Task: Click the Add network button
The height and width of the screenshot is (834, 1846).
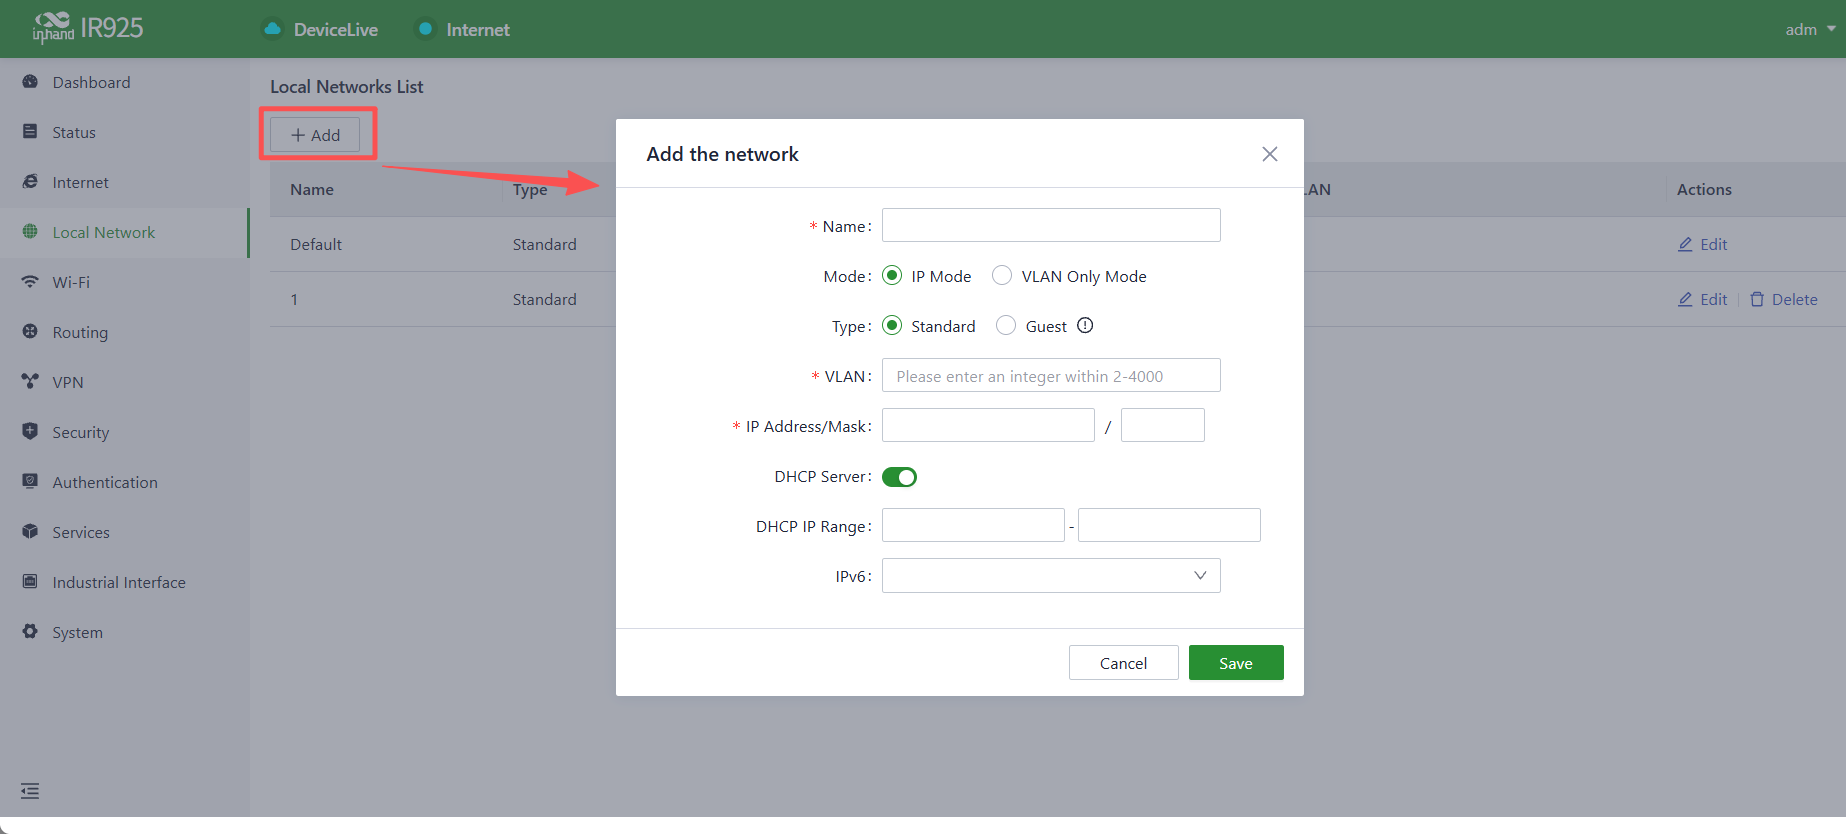Action: click(315, 135)
